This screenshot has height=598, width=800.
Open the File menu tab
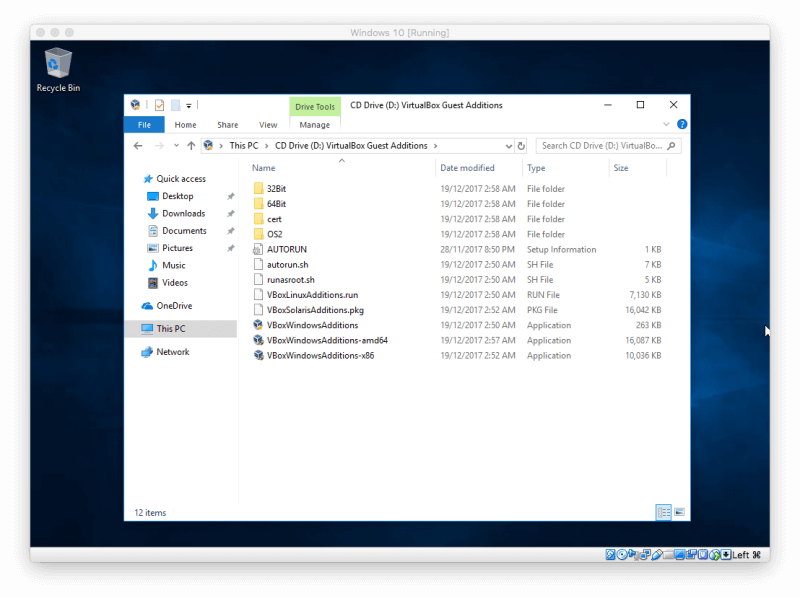click(144, 125)
